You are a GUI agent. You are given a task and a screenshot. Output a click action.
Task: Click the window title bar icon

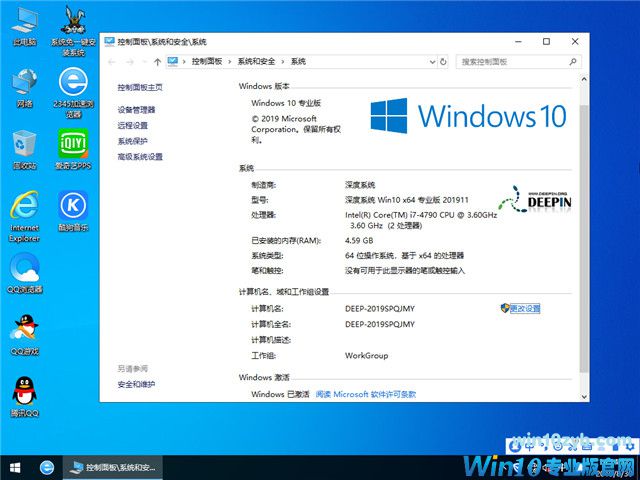click(x=109, y=41)
